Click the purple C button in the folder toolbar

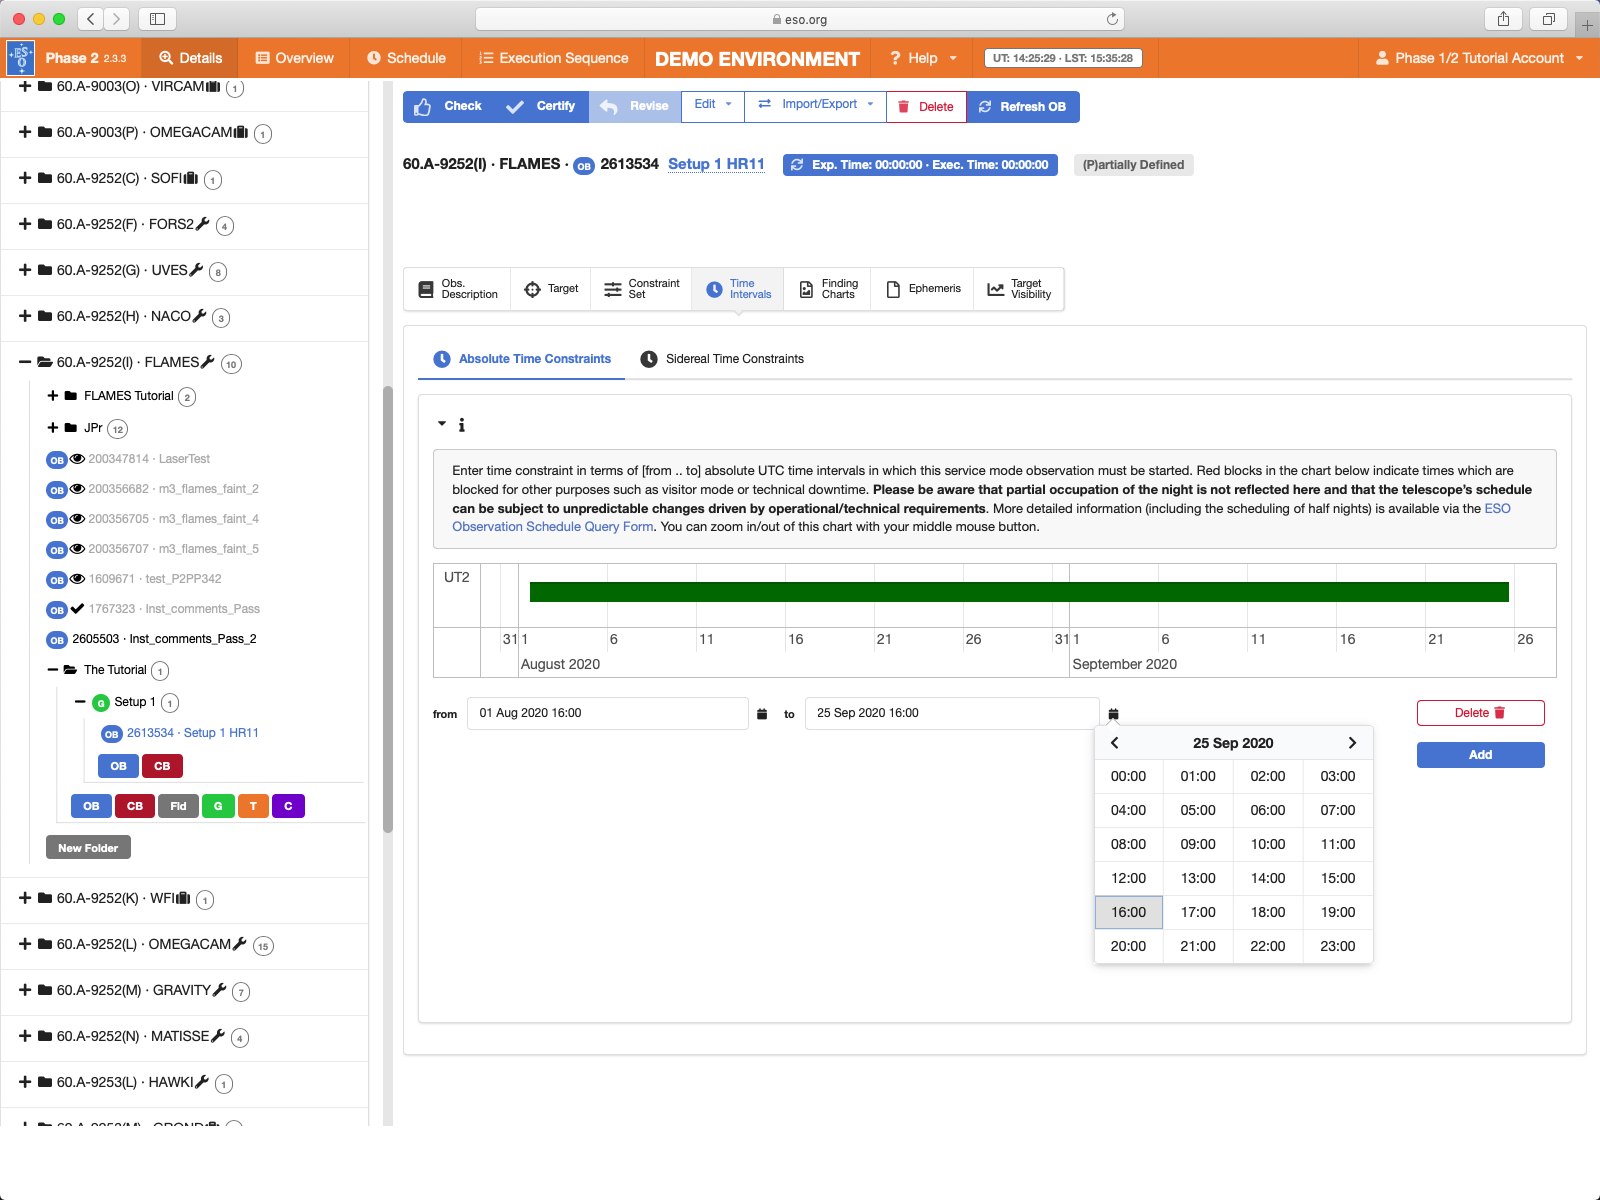click(288, 806)
